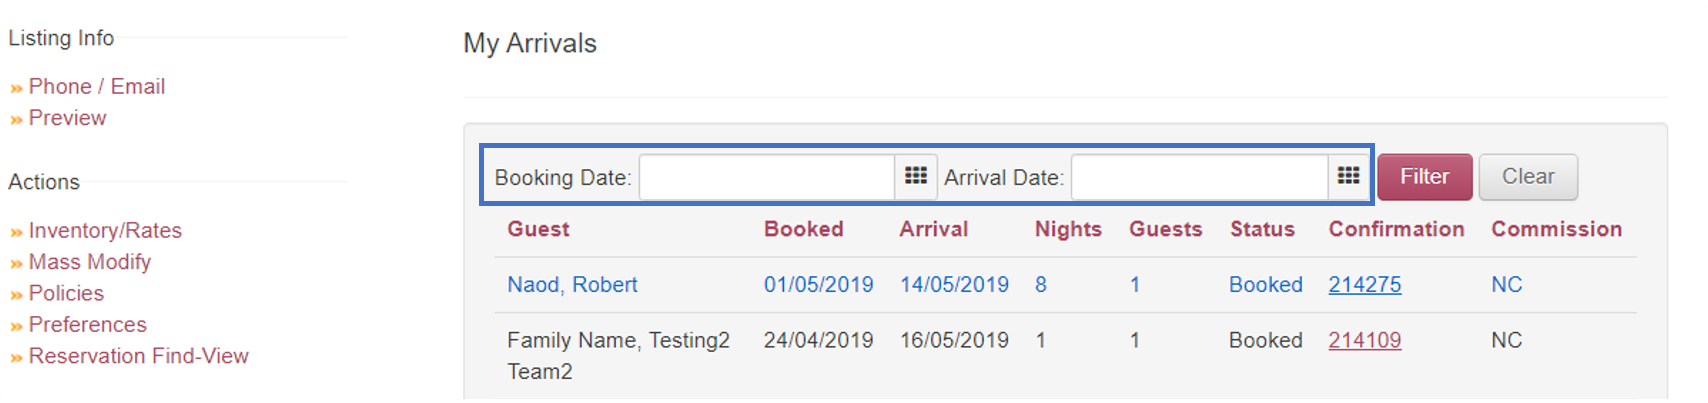The image size is (1708, 403).
Task: Open confirmation number 214275
Action: click(1364, 285)
